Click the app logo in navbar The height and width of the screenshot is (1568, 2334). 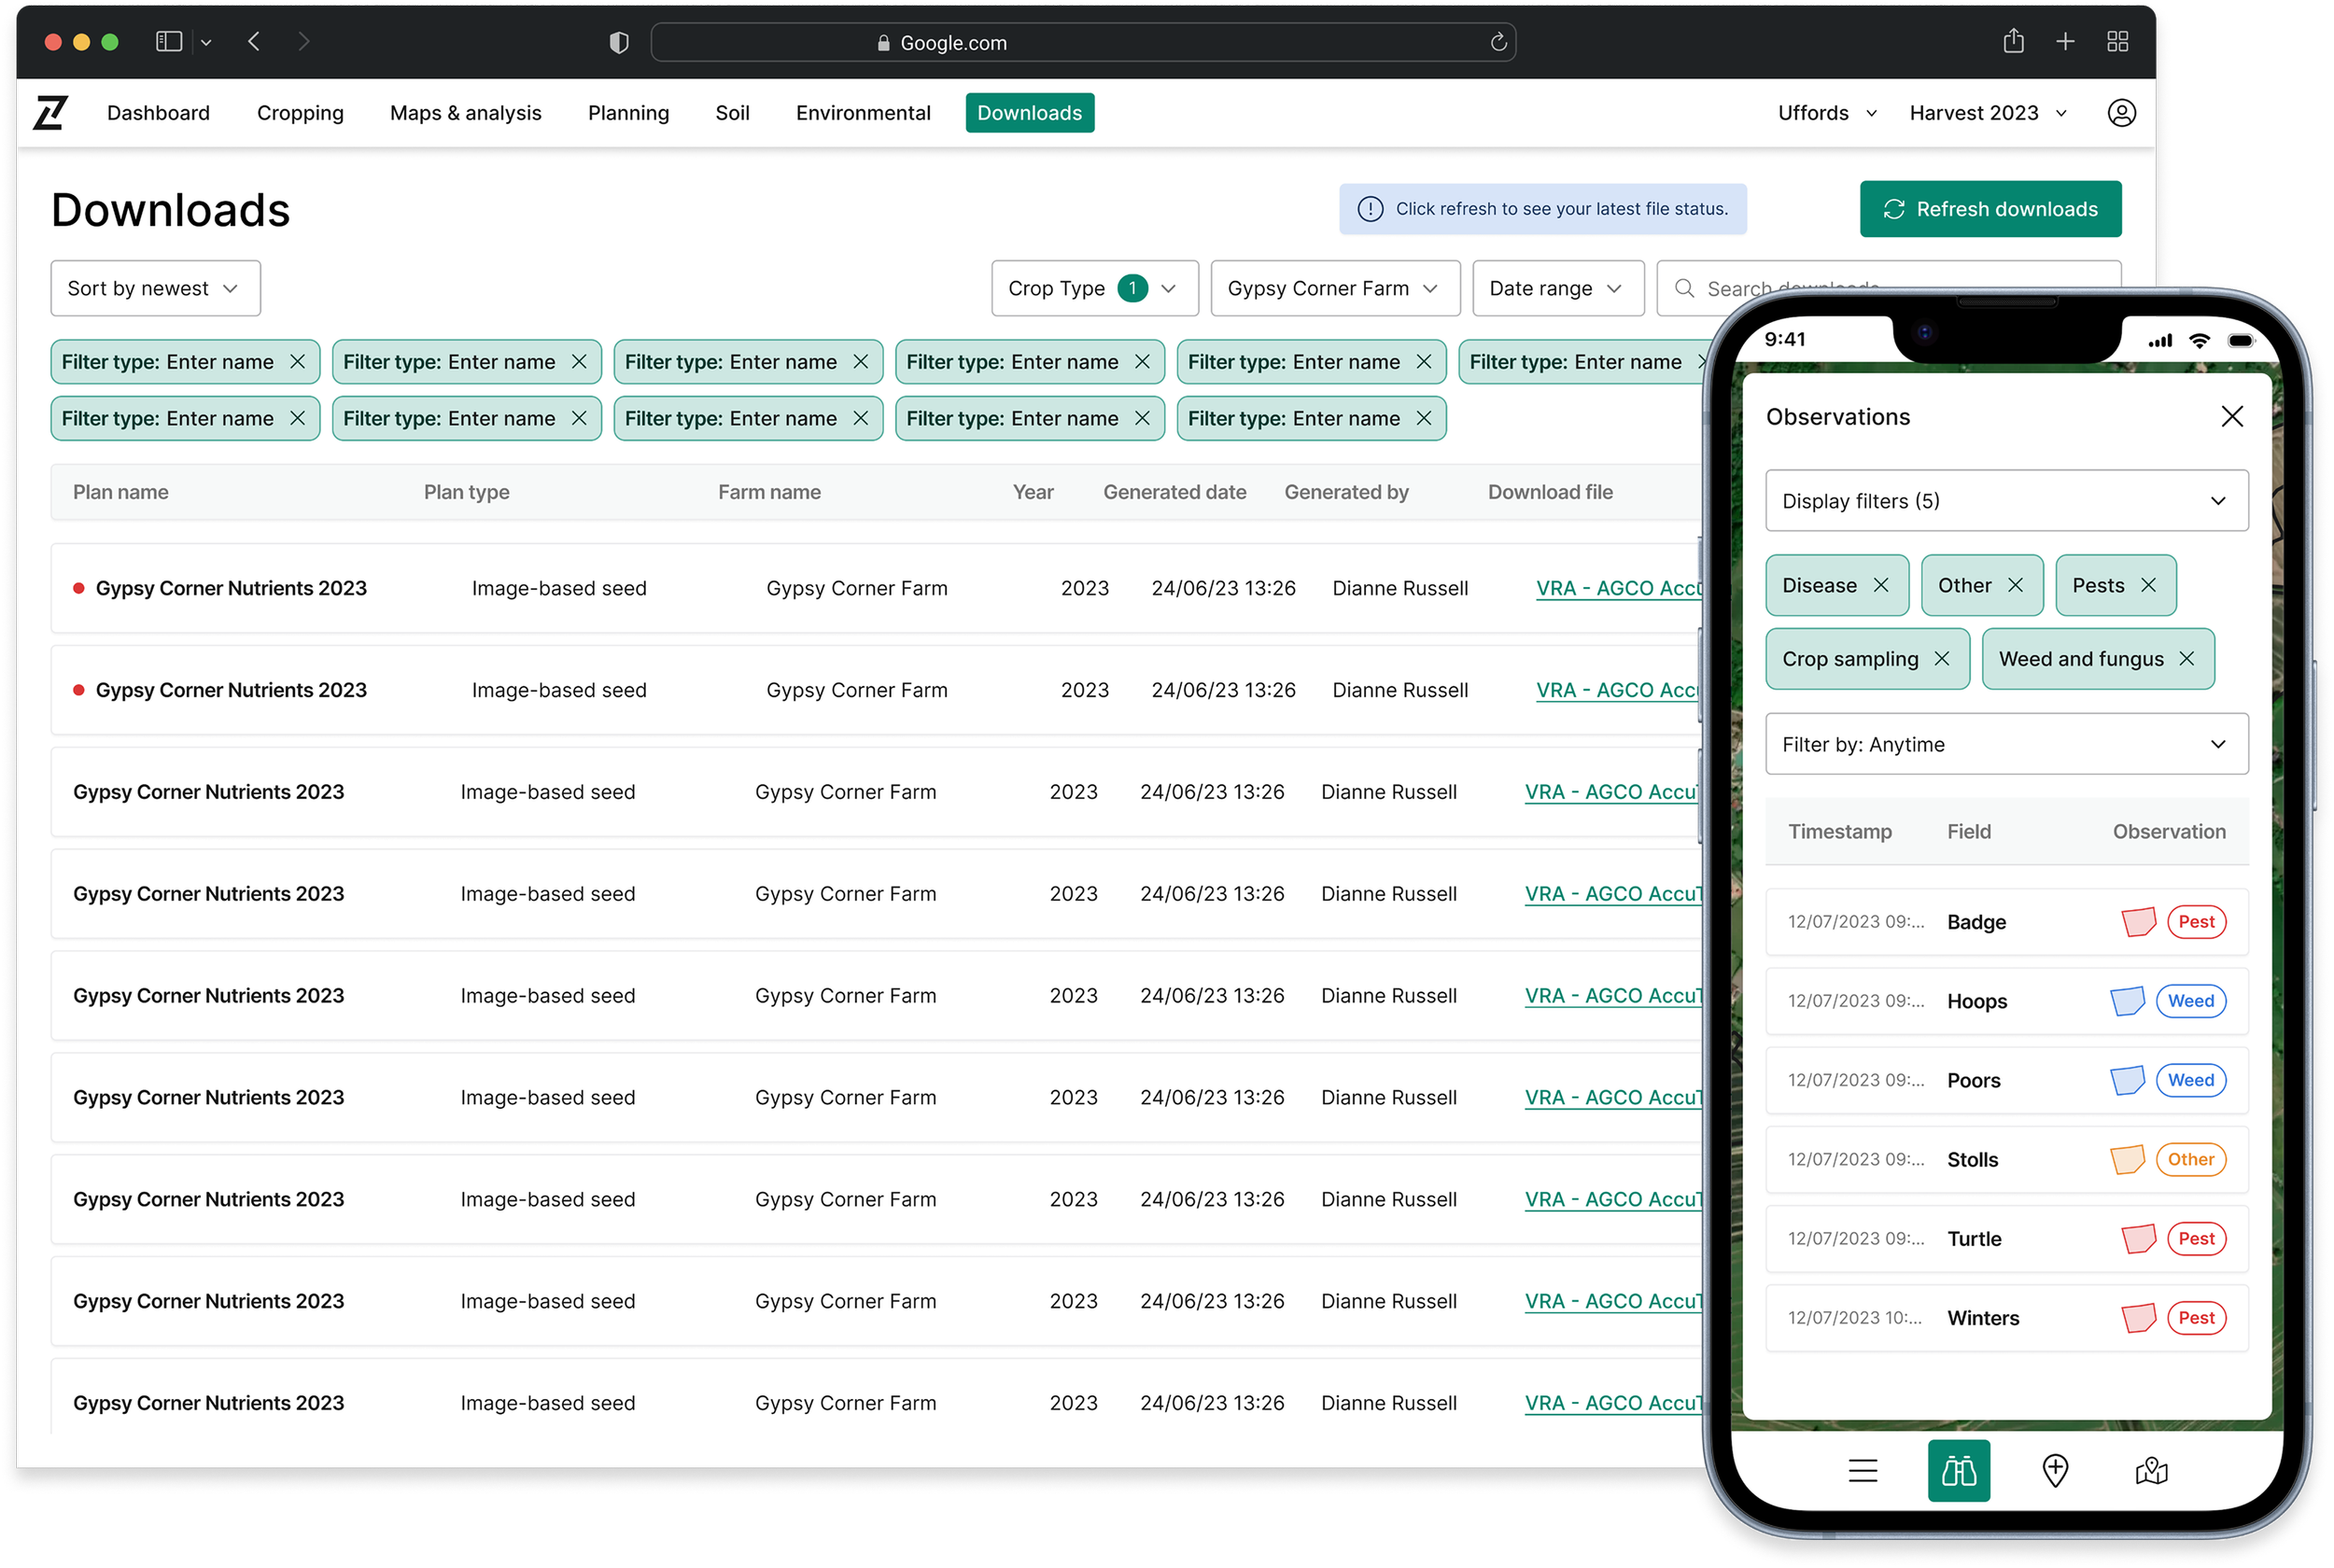(50, 113)
